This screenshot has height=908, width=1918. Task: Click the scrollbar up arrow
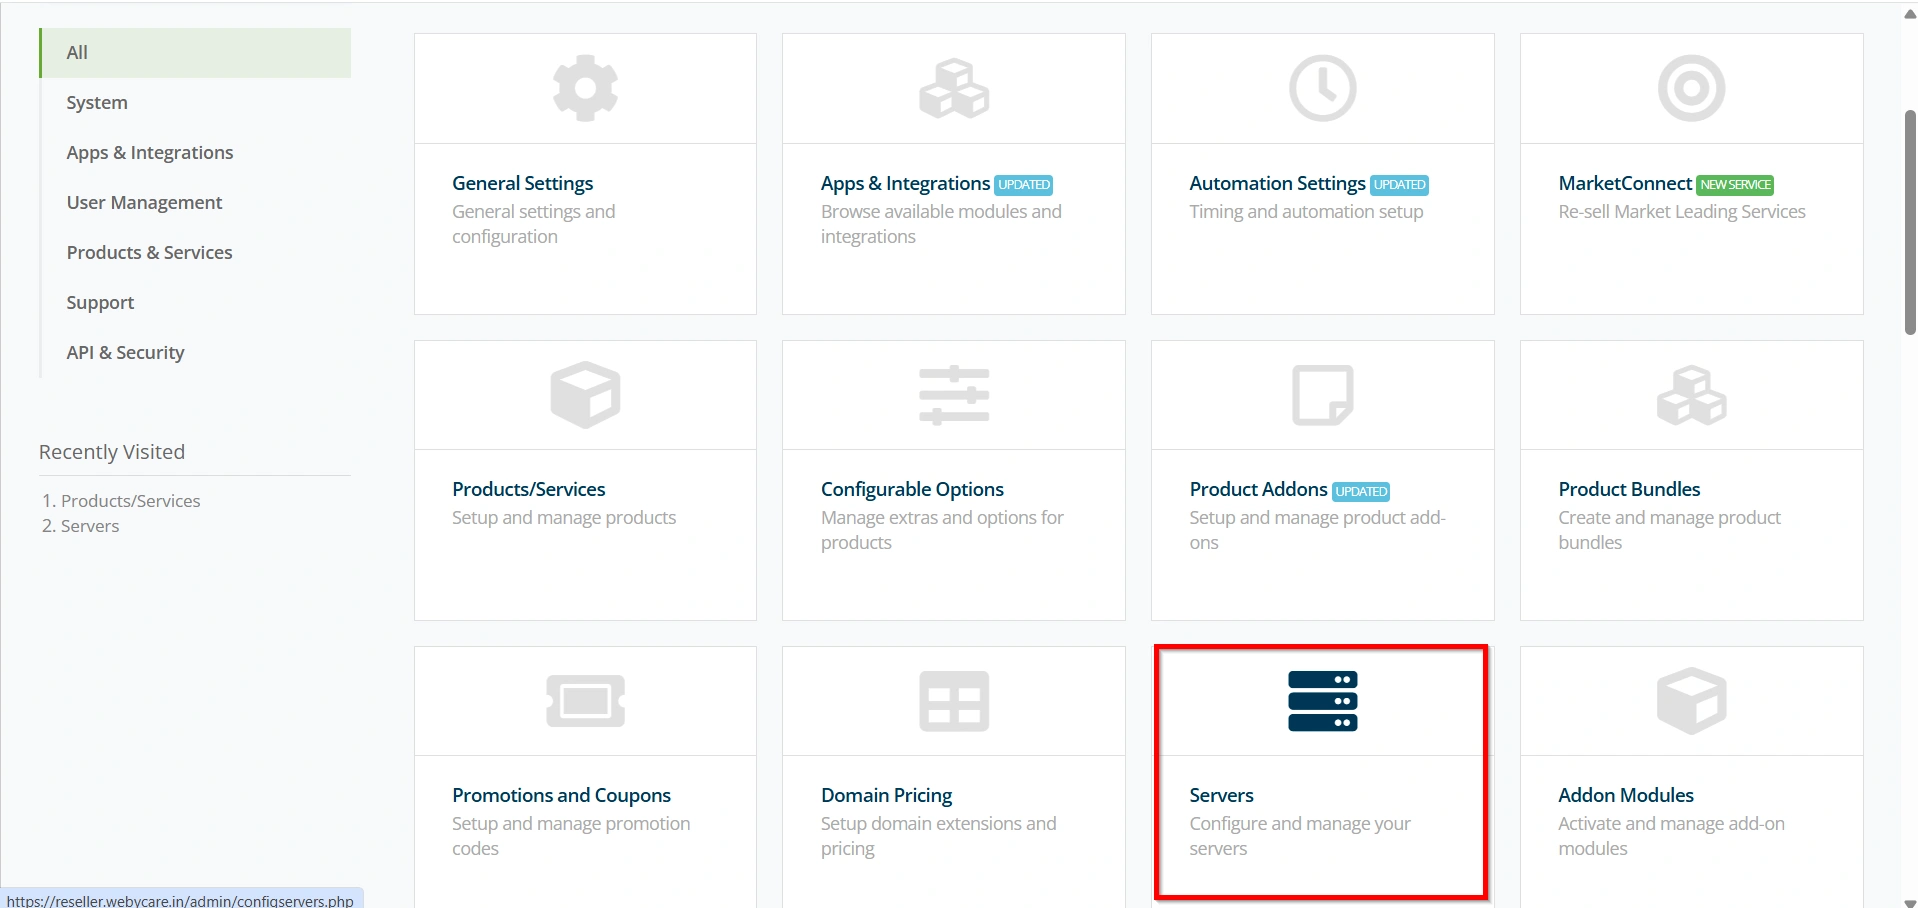(x=1910, y=14)
